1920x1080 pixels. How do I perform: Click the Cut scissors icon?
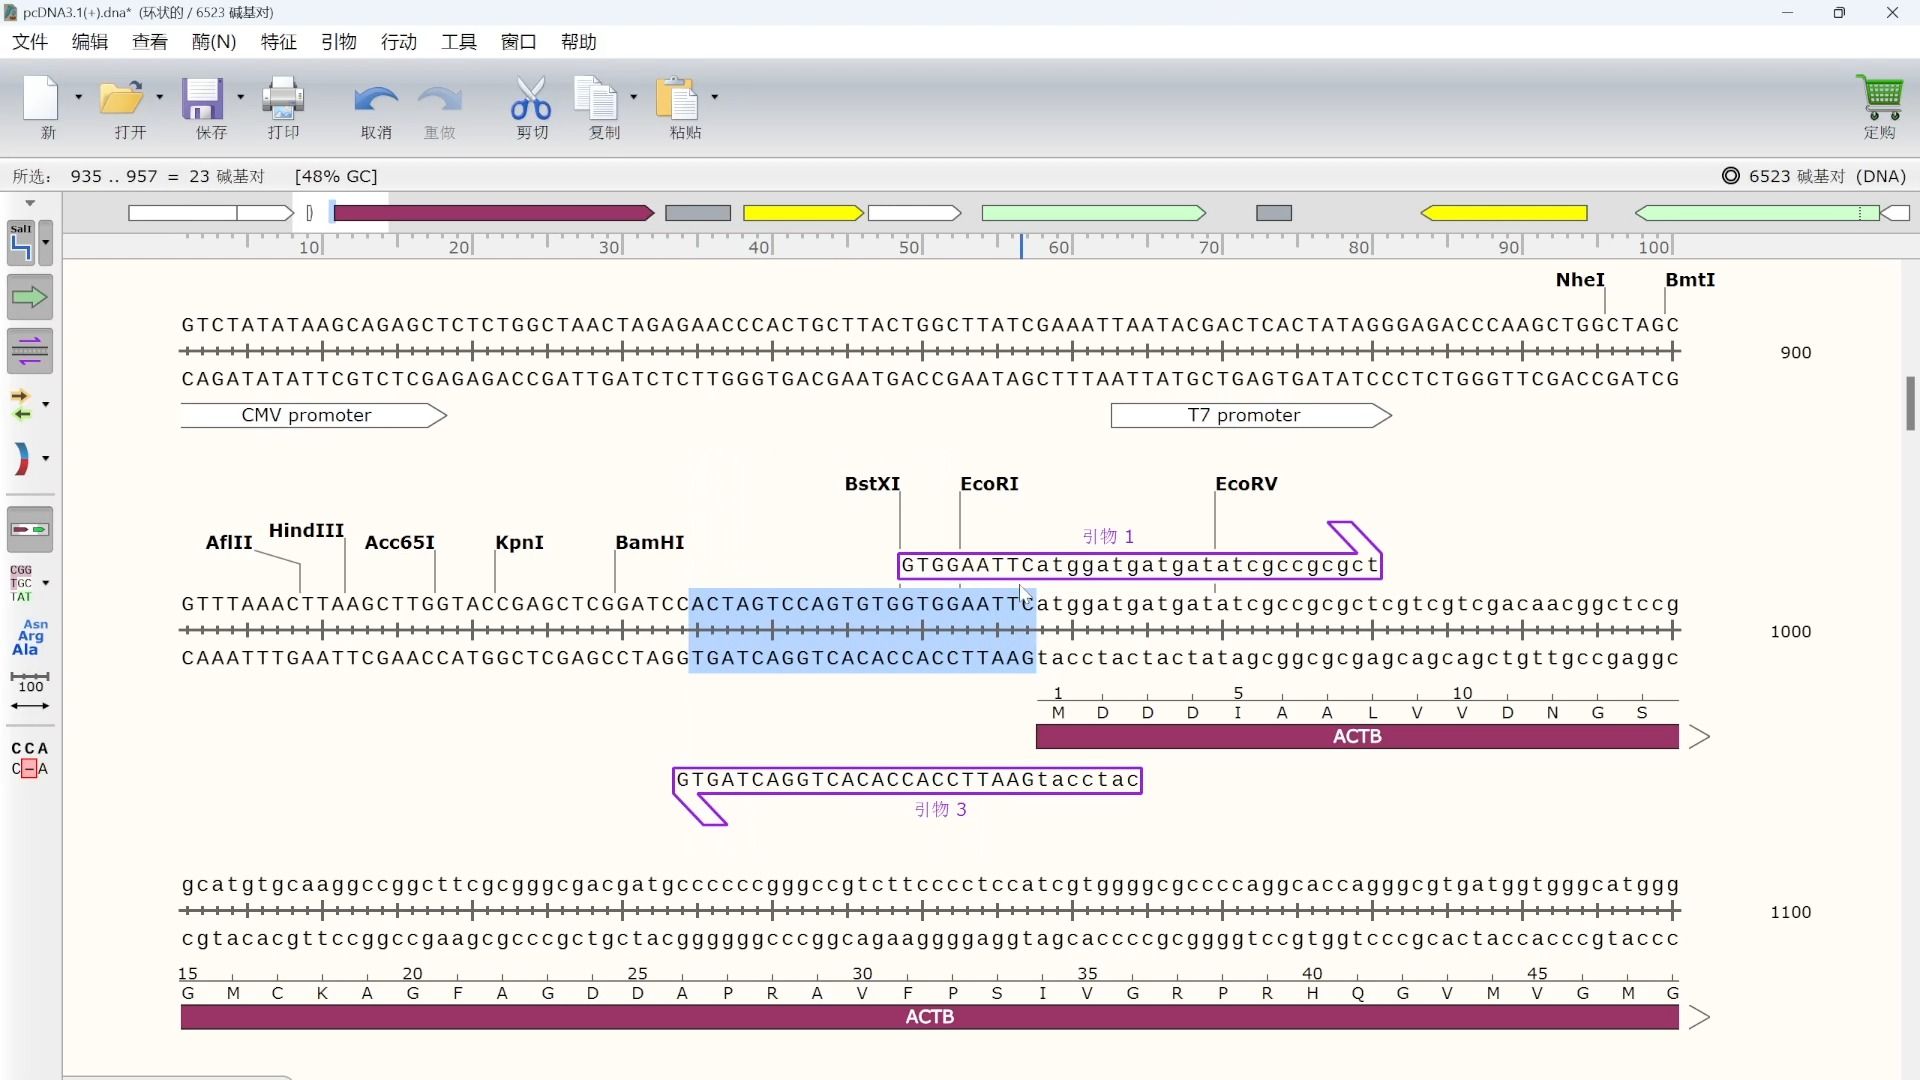[531, 98]
